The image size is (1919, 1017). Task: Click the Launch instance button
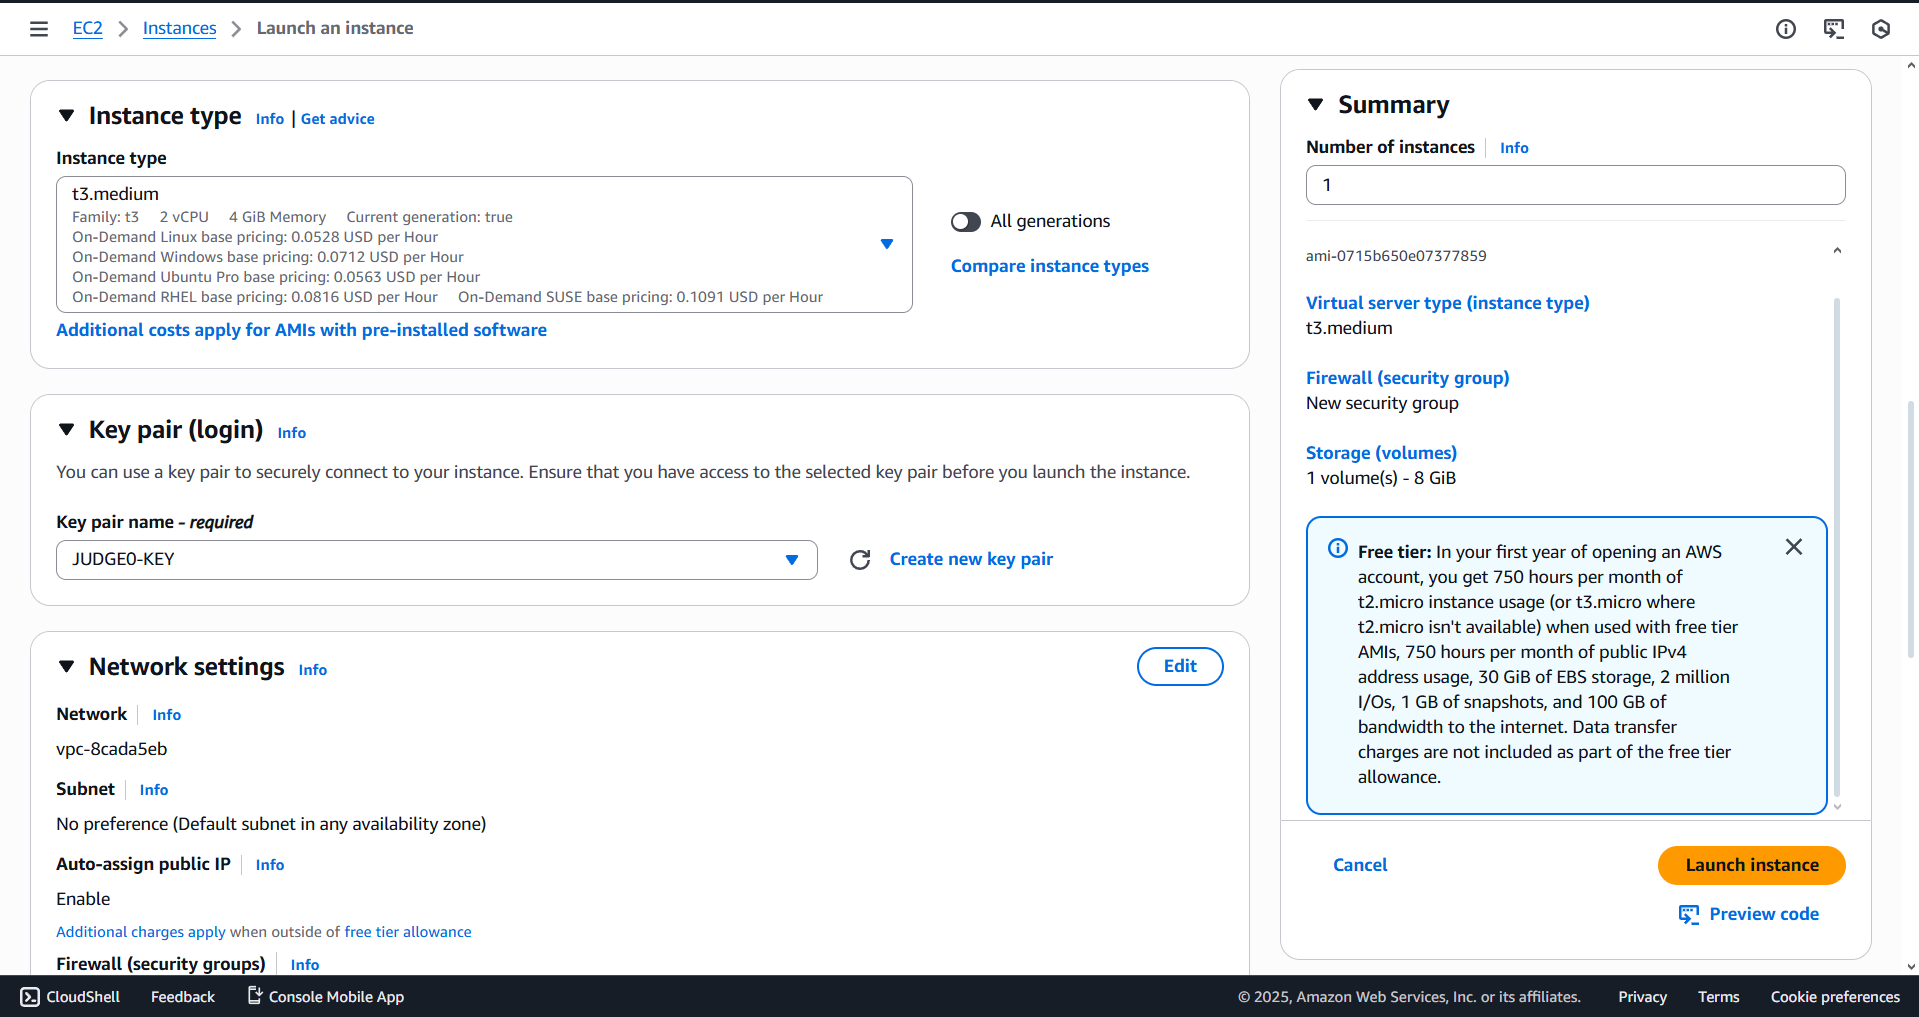coord(1751,866)
